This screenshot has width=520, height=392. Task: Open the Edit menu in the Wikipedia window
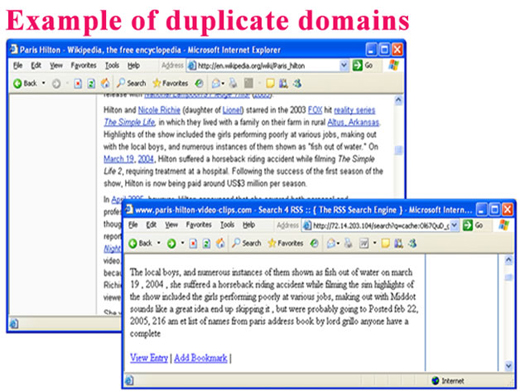click(x=36, y=66)
